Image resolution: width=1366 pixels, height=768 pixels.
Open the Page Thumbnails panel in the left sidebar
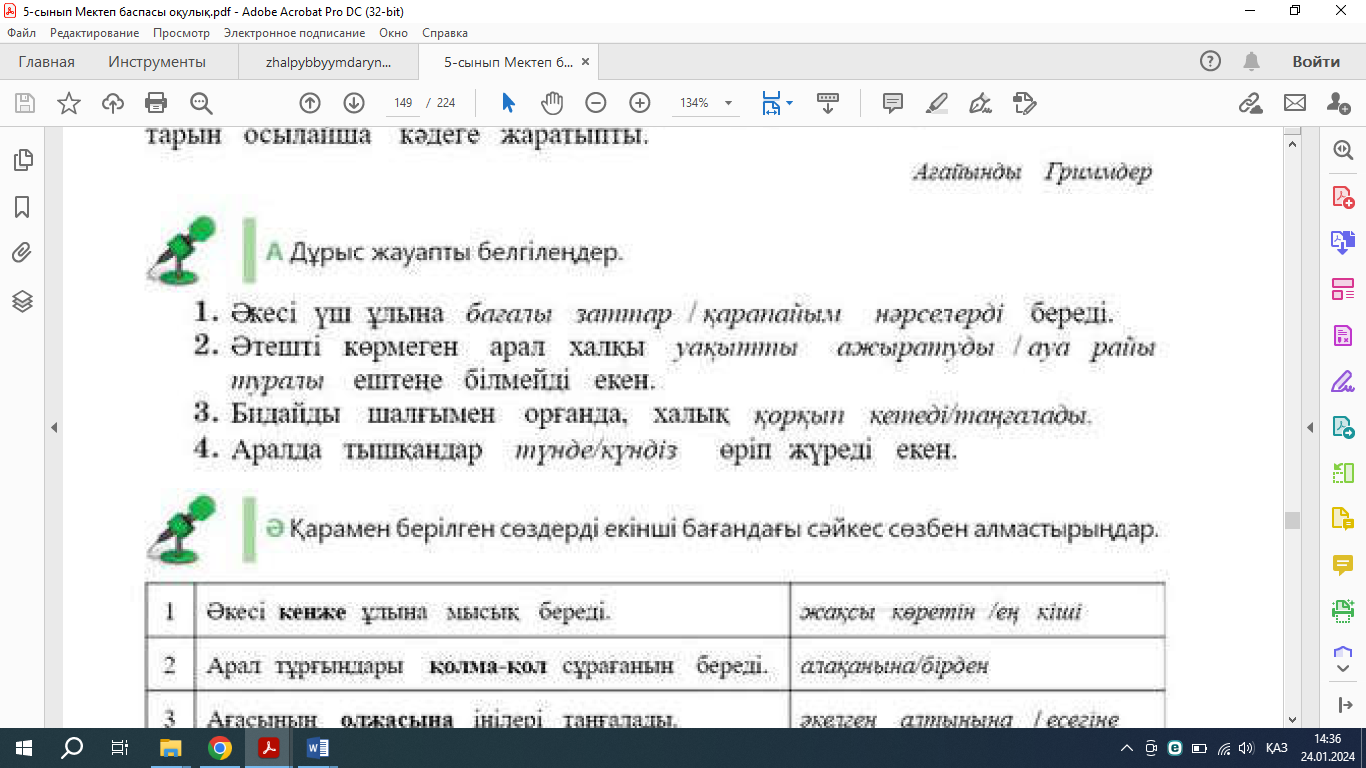pos(22,160)
